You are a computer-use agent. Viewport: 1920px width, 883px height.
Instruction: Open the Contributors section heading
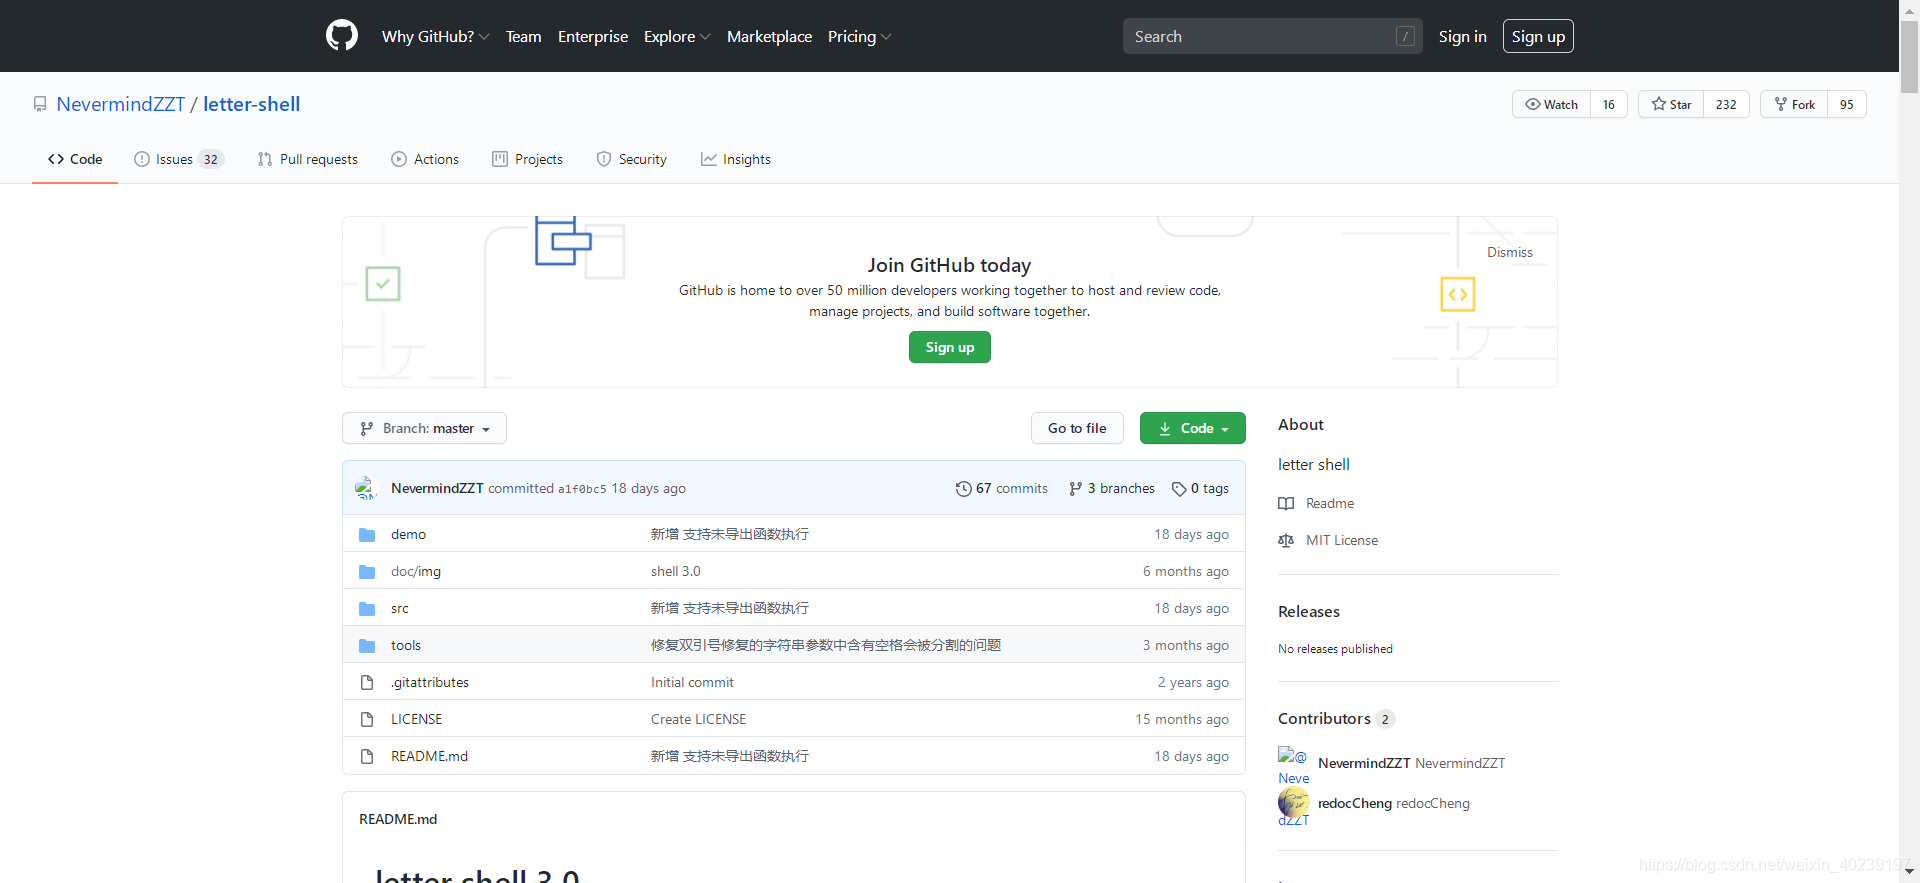tap(1336, 719)
